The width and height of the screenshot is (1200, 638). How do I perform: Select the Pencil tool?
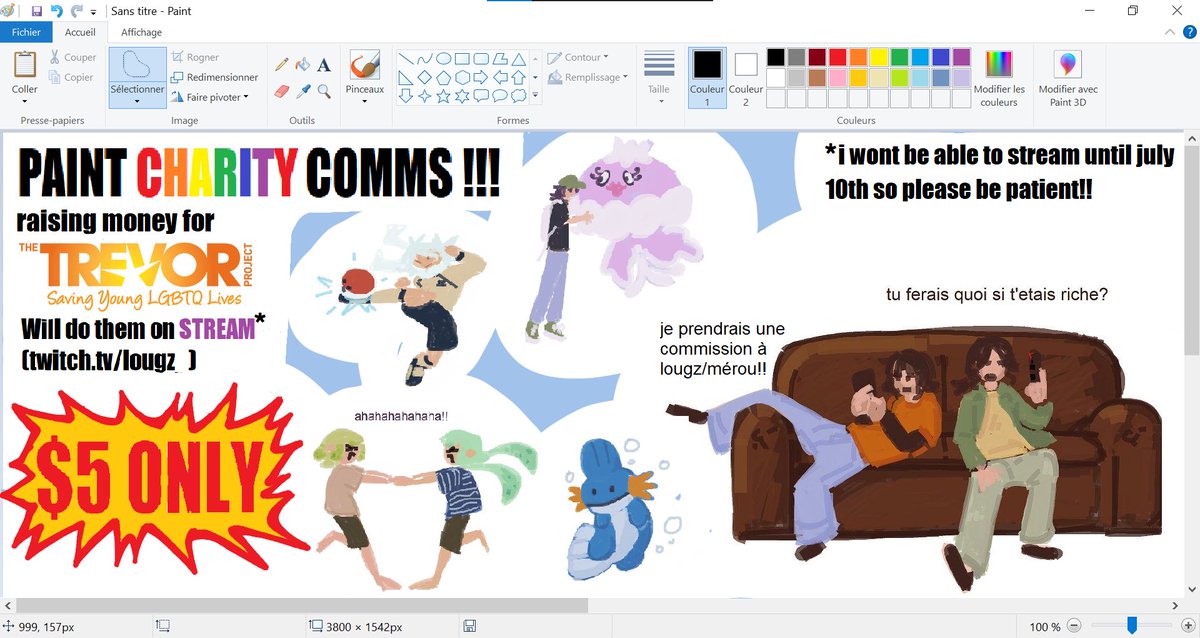282,65
